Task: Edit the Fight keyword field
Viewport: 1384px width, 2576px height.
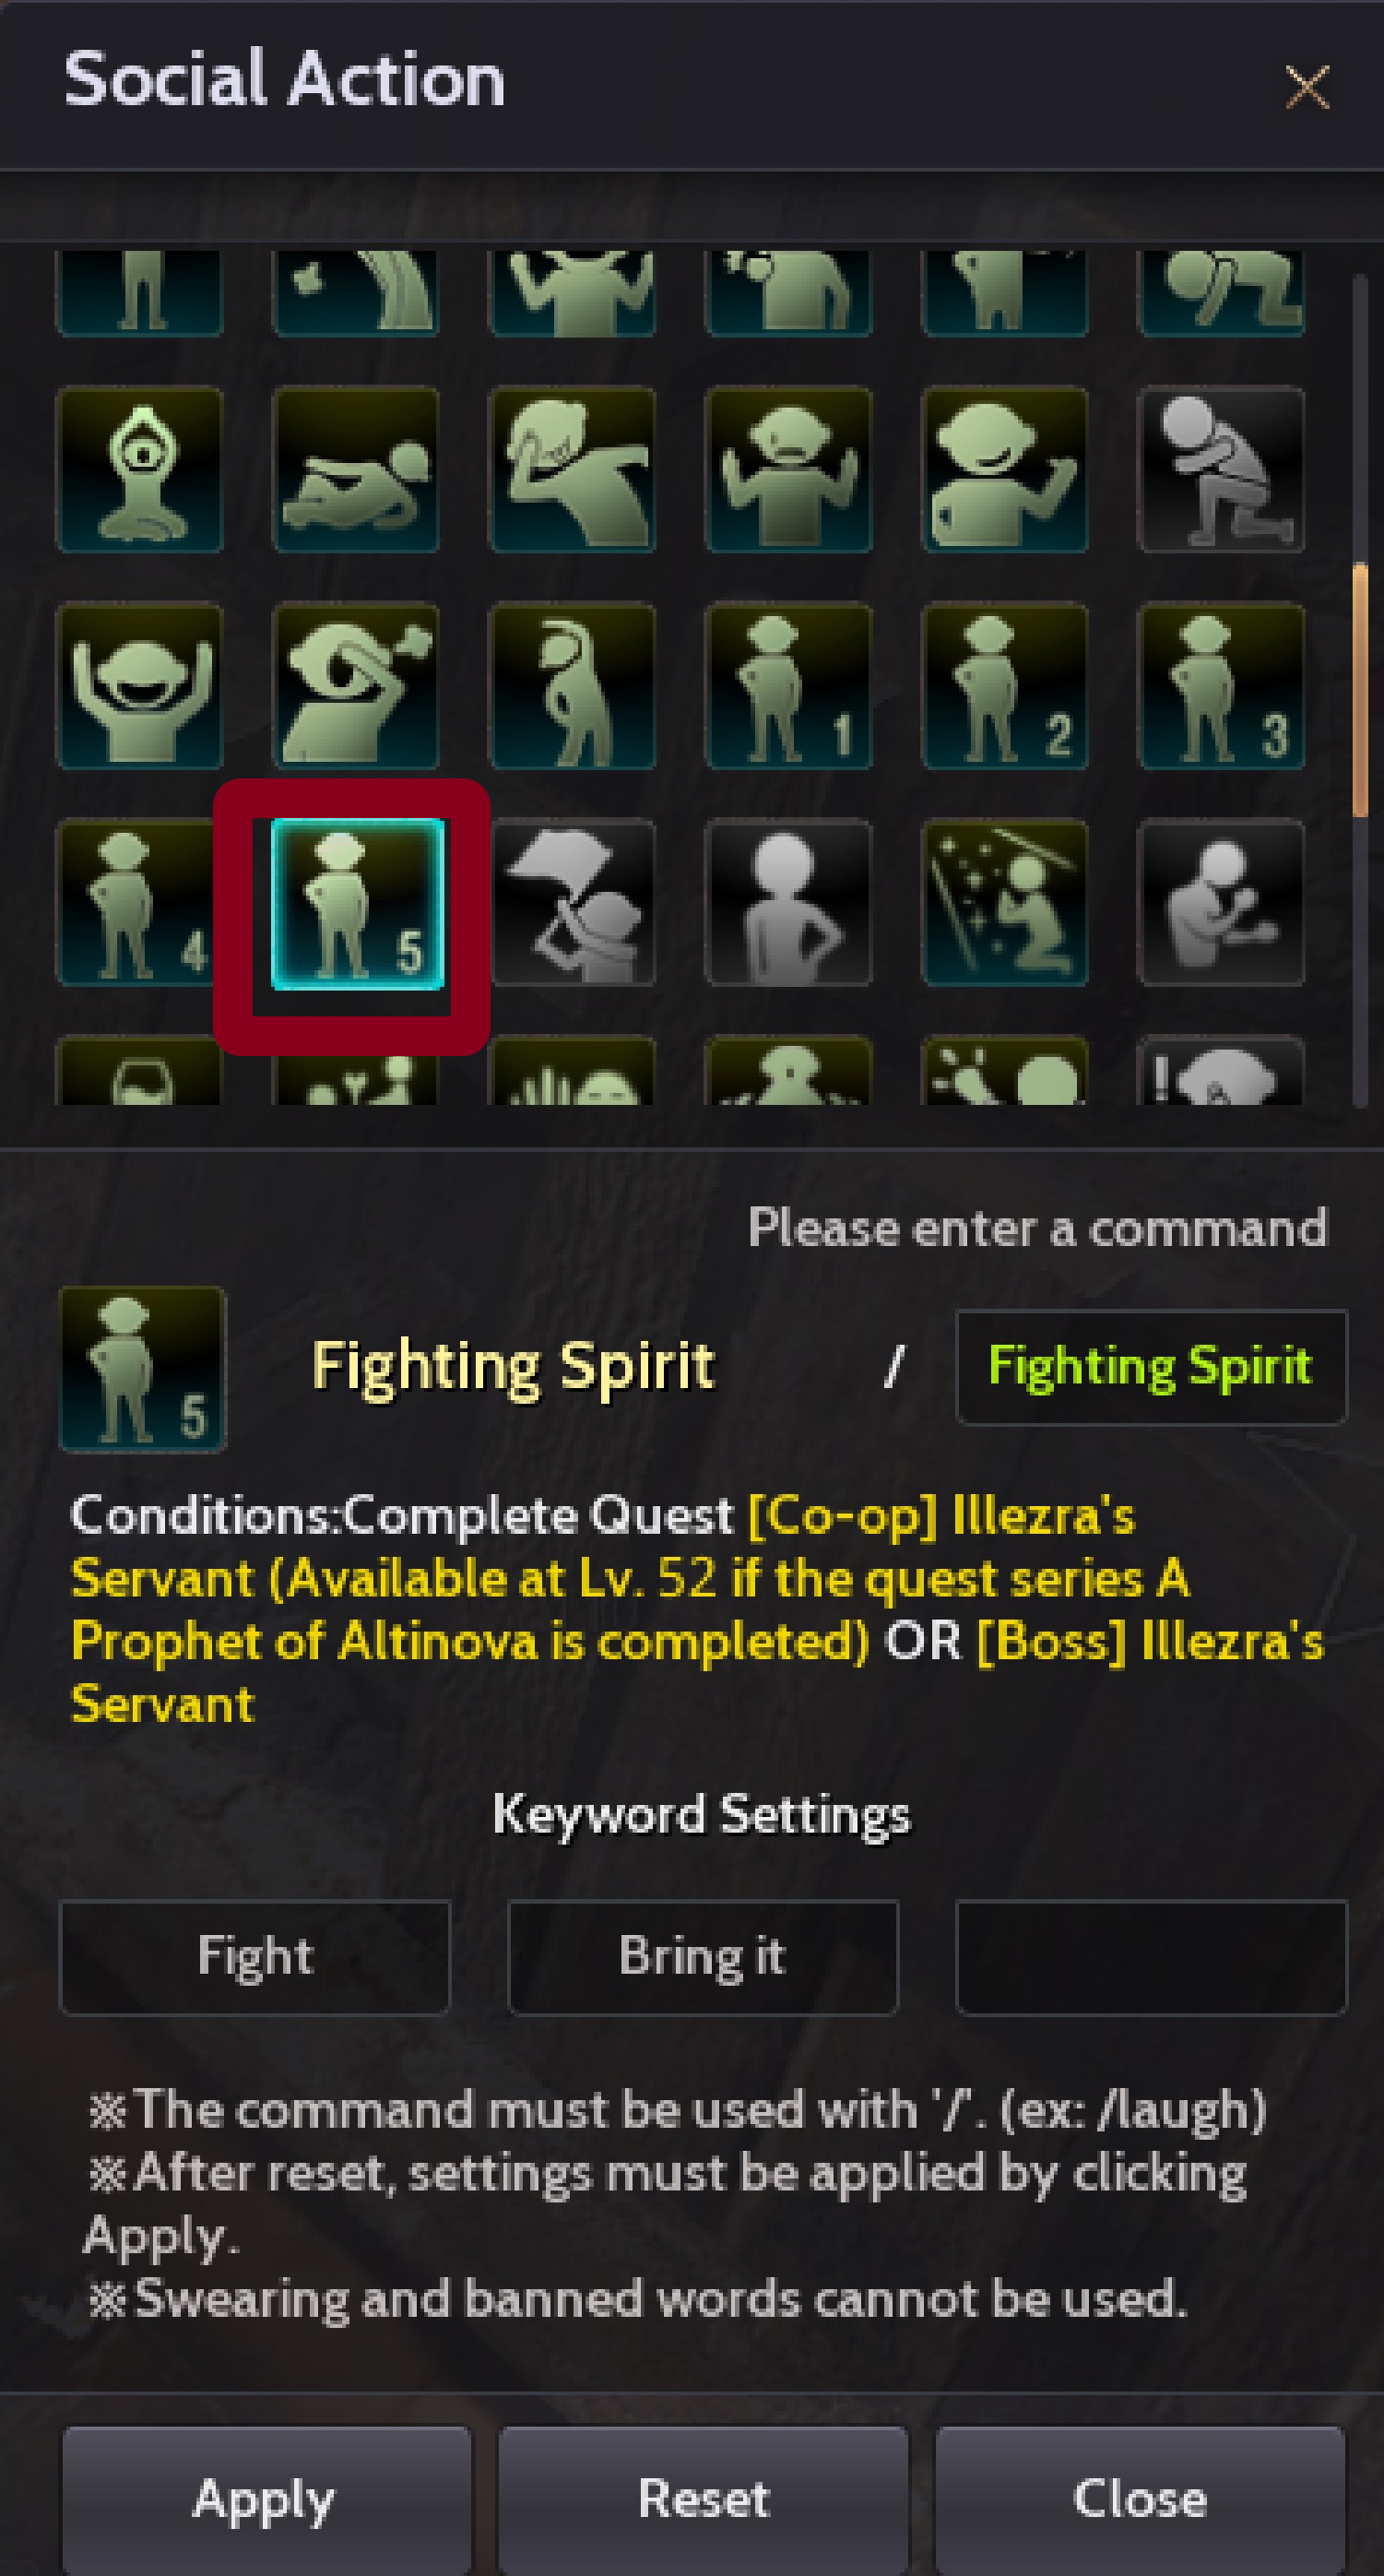Action: (x=255, y=1956)
